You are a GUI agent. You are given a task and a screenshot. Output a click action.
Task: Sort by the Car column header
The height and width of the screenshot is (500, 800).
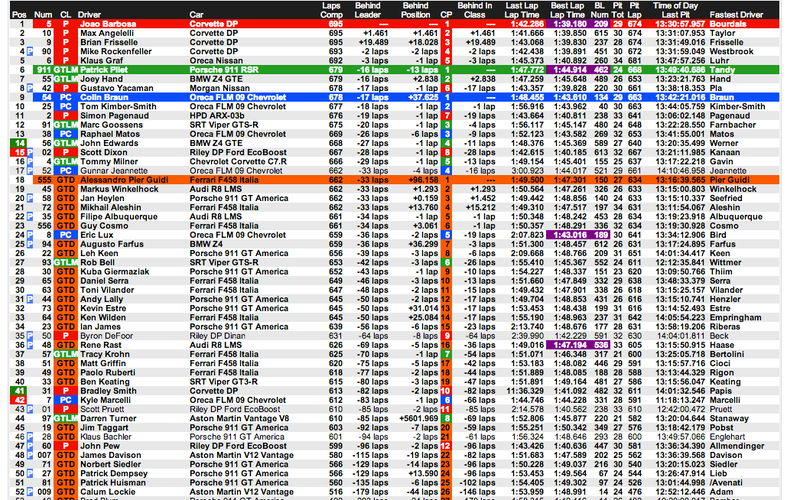(x=196, y=15)
